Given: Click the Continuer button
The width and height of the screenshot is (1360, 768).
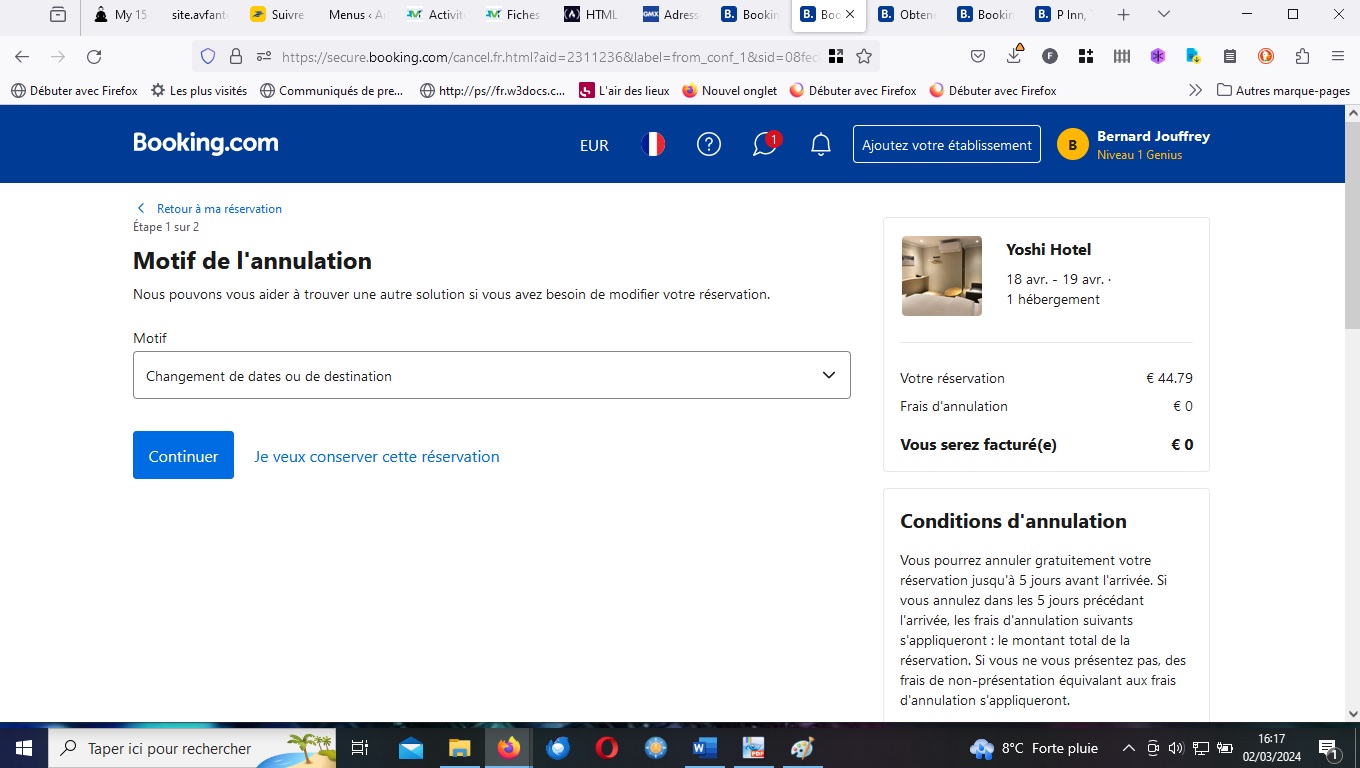Looking at the screenshot, I should click(x=183, y=456).
